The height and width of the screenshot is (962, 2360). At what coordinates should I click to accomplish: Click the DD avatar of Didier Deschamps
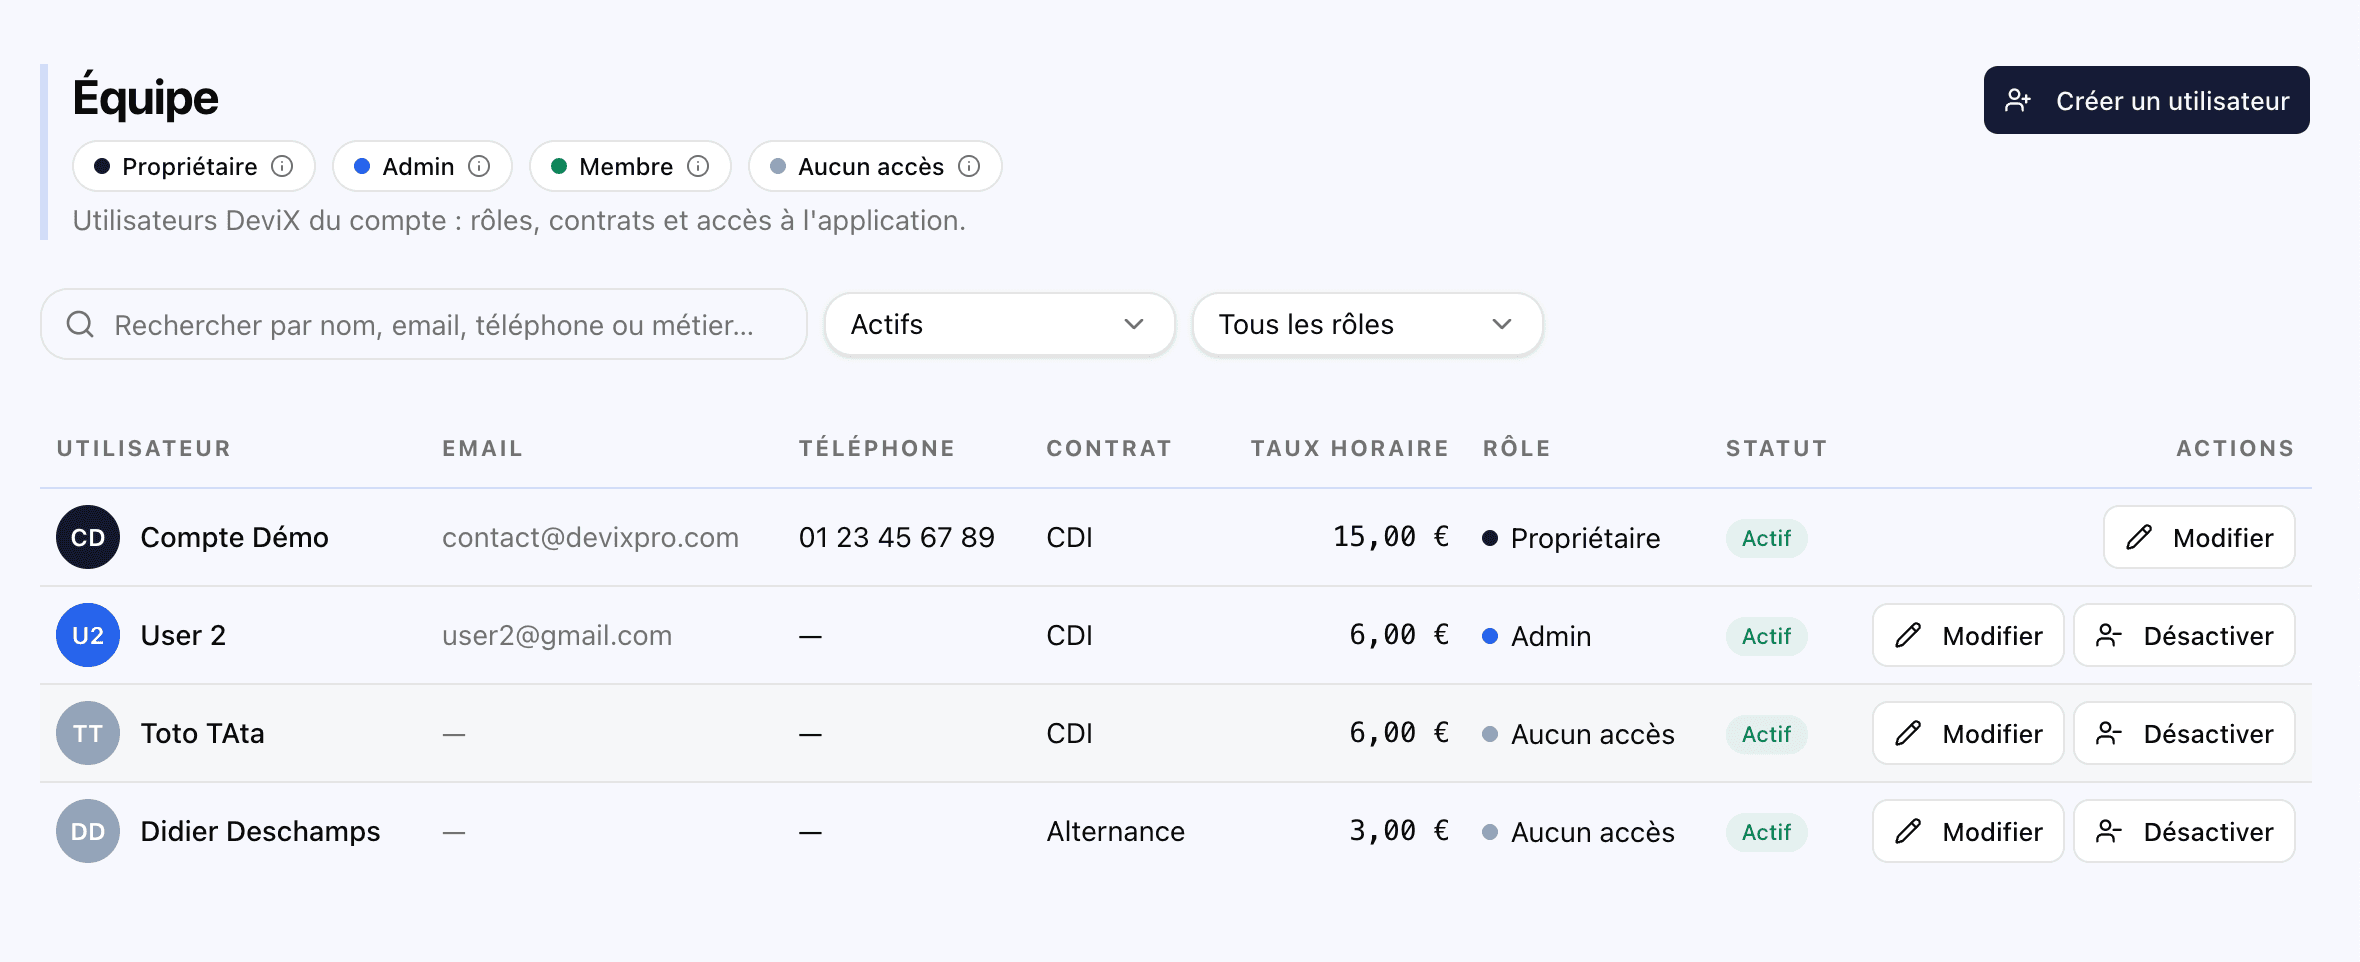(x=88, y=831)
